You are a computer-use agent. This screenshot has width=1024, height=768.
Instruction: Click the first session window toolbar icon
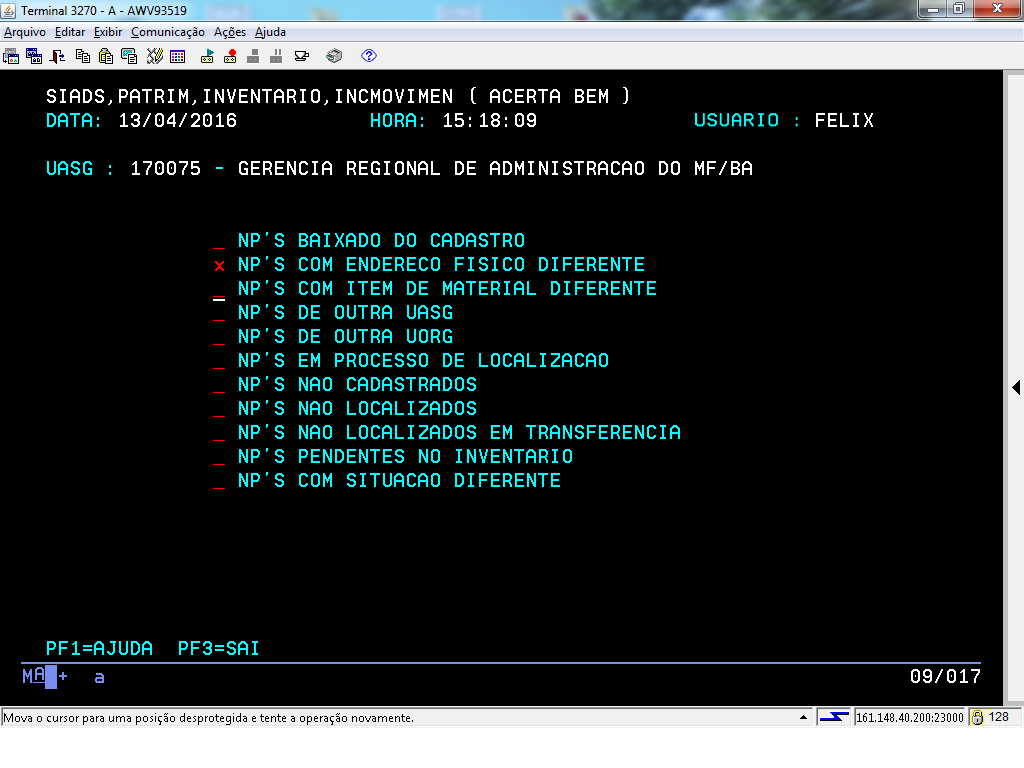pyautogui.click(x=11, y=56)
